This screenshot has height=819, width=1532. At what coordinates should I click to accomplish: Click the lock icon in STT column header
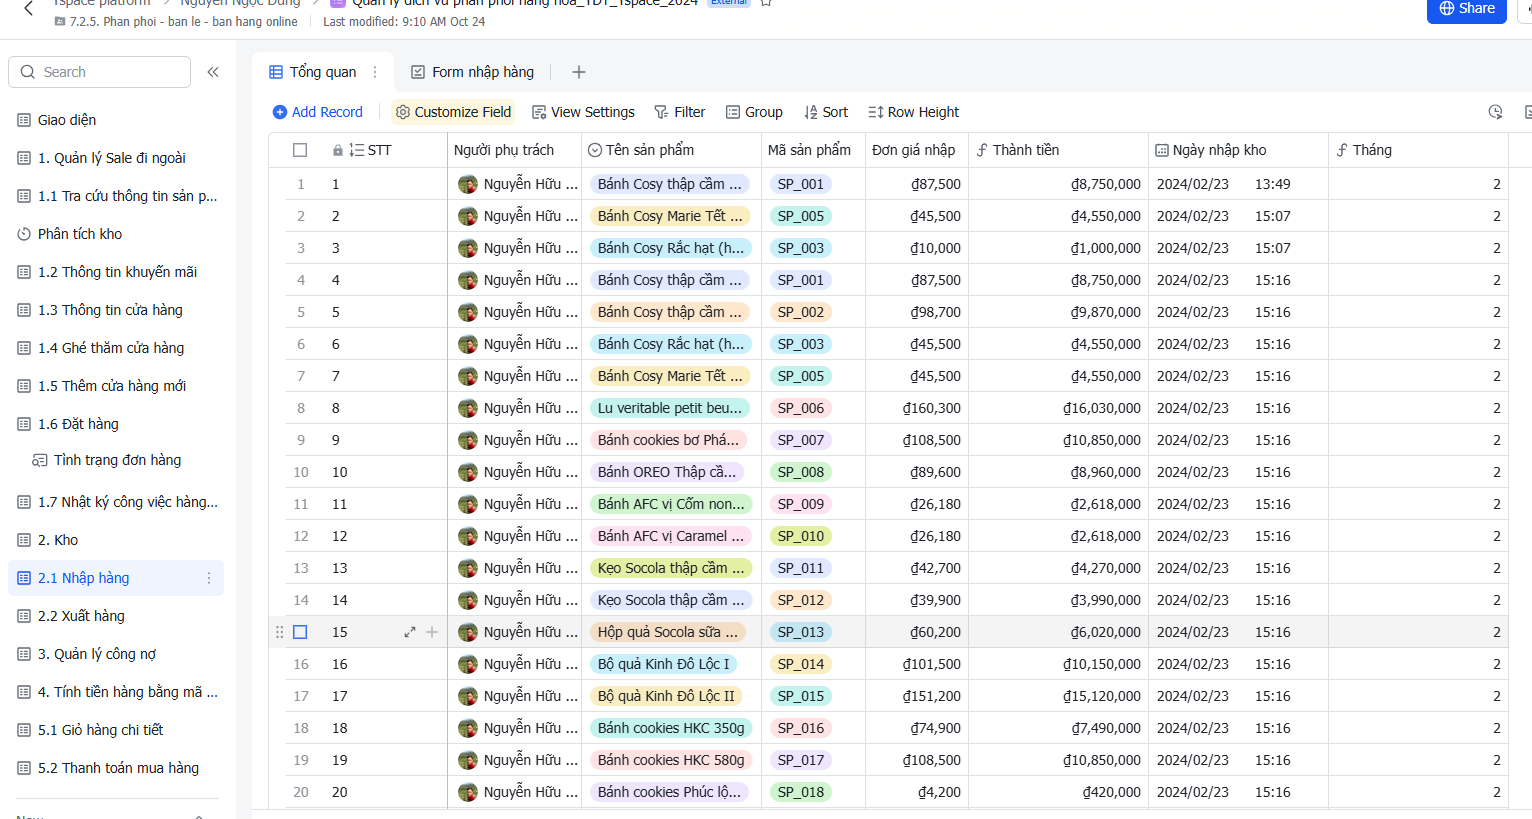(337, 150)
